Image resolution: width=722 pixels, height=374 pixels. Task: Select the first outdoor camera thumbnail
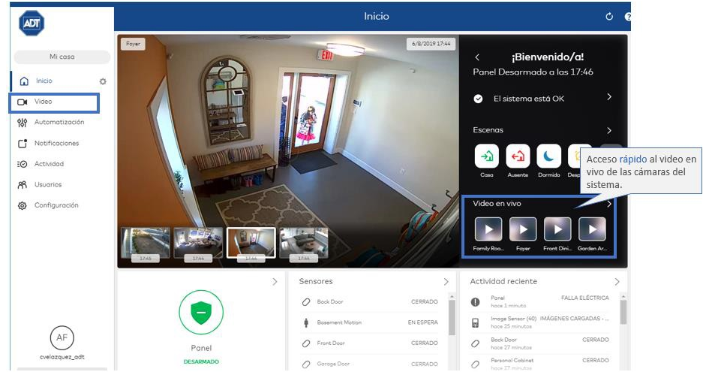click(x=146, y=242)
